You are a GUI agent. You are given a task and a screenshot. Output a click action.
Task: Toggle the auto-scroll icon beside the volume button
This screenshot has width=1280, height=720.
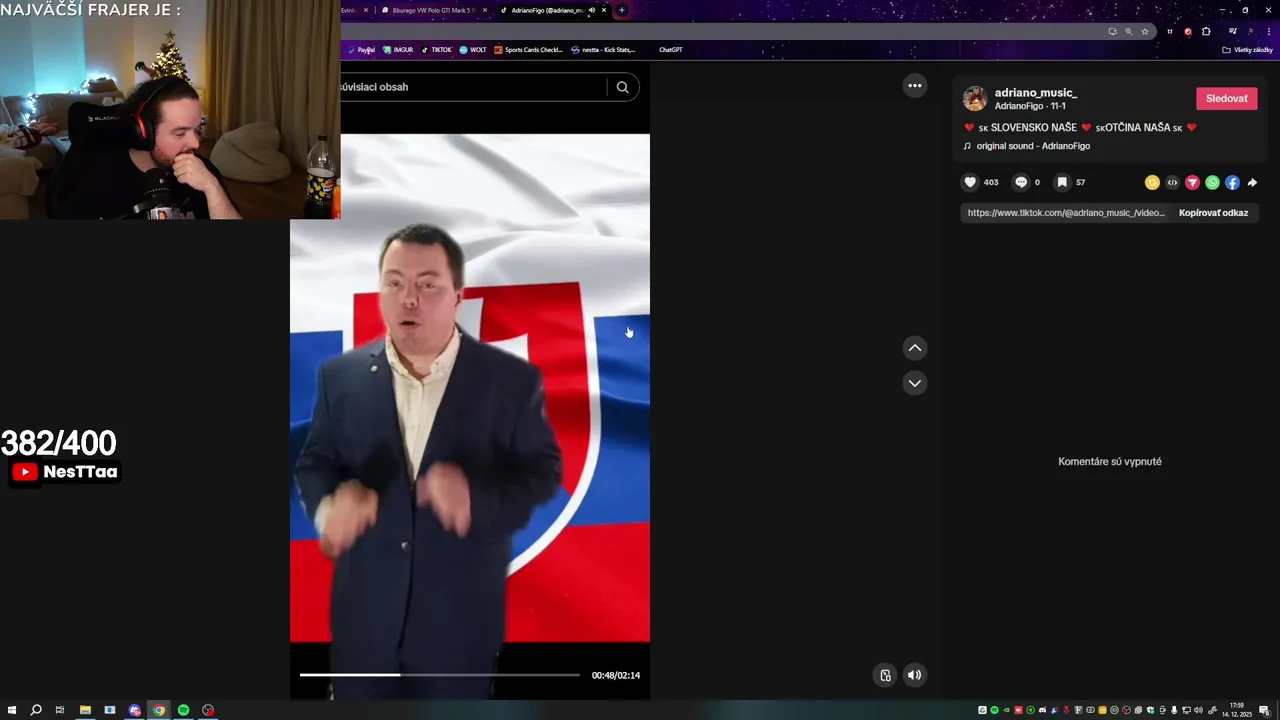click(885, 675)
